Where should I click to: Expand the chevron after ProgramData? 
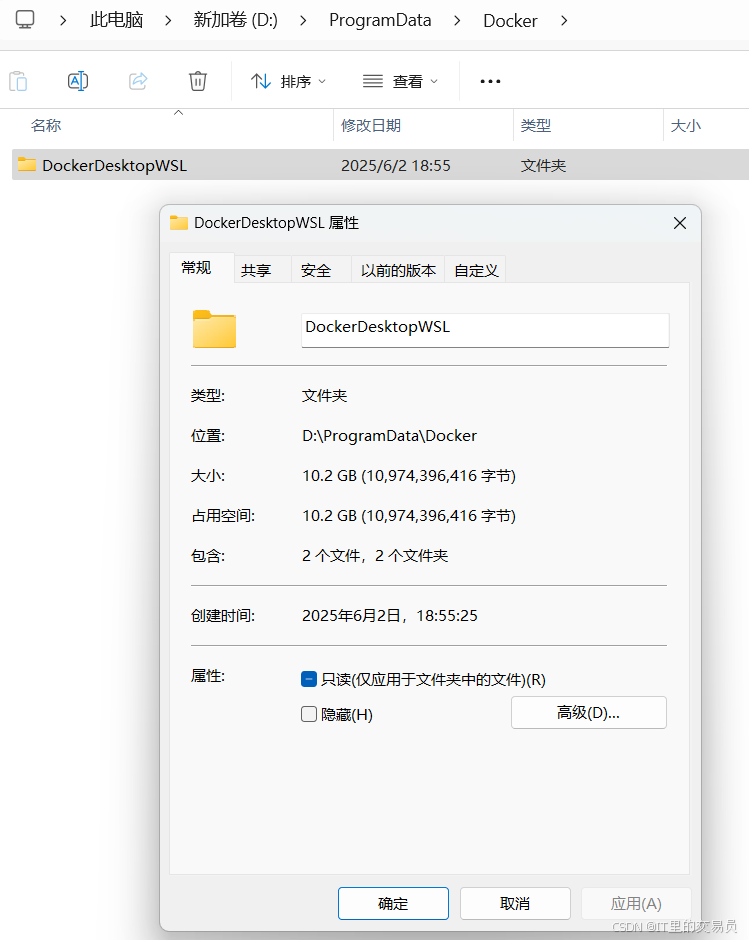pos(457,20)
